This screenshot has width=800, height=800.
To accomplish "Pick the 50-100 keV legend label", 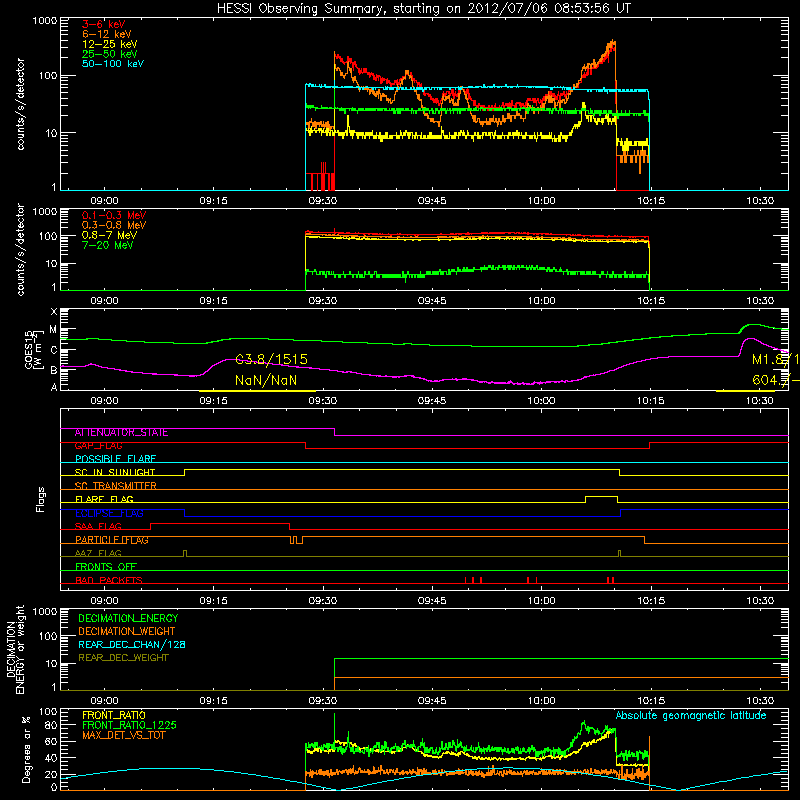I will coord(113,64).
